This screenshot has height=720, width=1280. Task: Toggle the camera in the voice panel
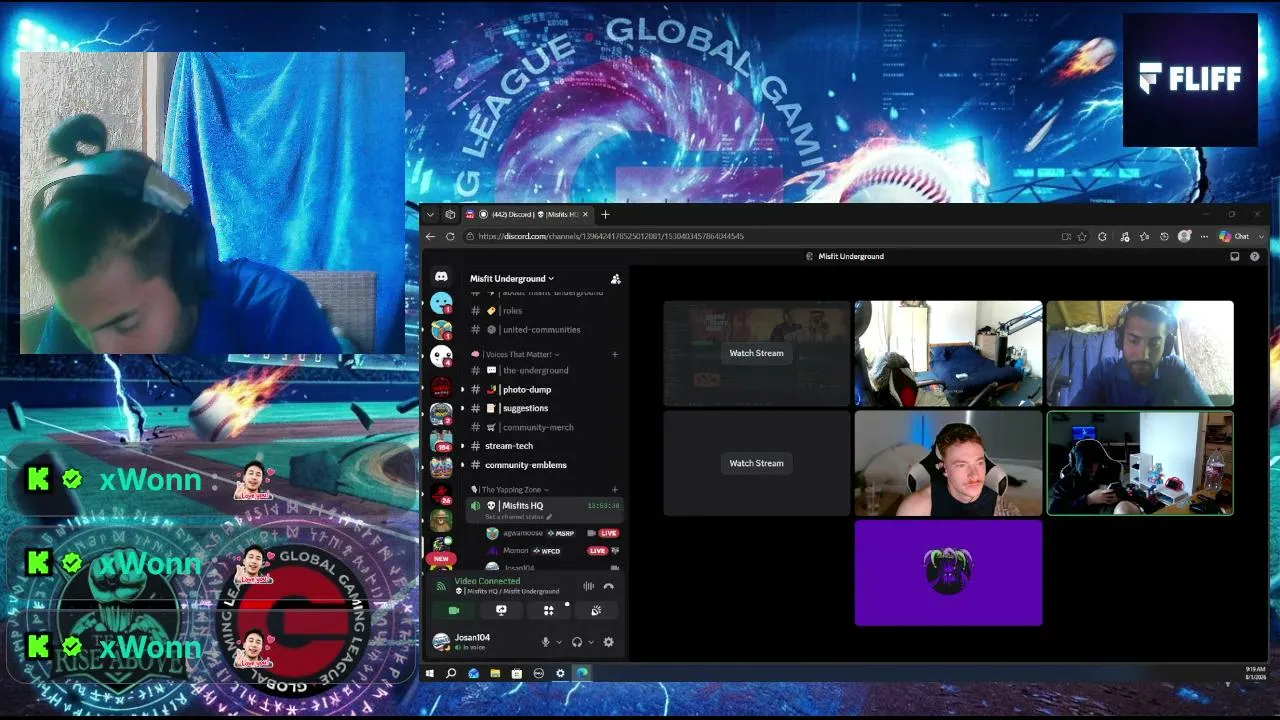pos(454,610)
